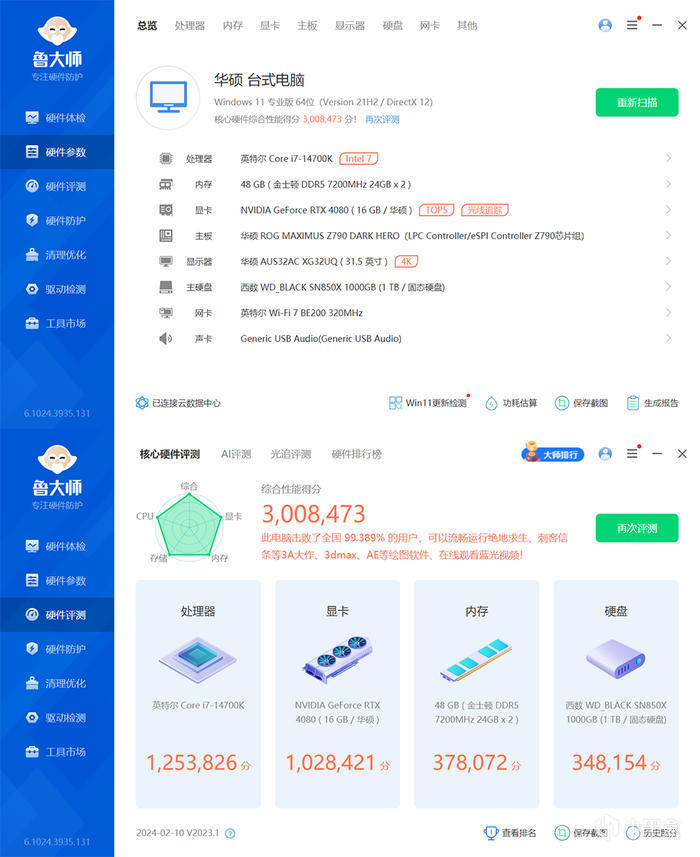This screenshot has height=857, width=700.
Task: Open hamburger menu in the 总览 window
Action: click(x=632, y=25)
